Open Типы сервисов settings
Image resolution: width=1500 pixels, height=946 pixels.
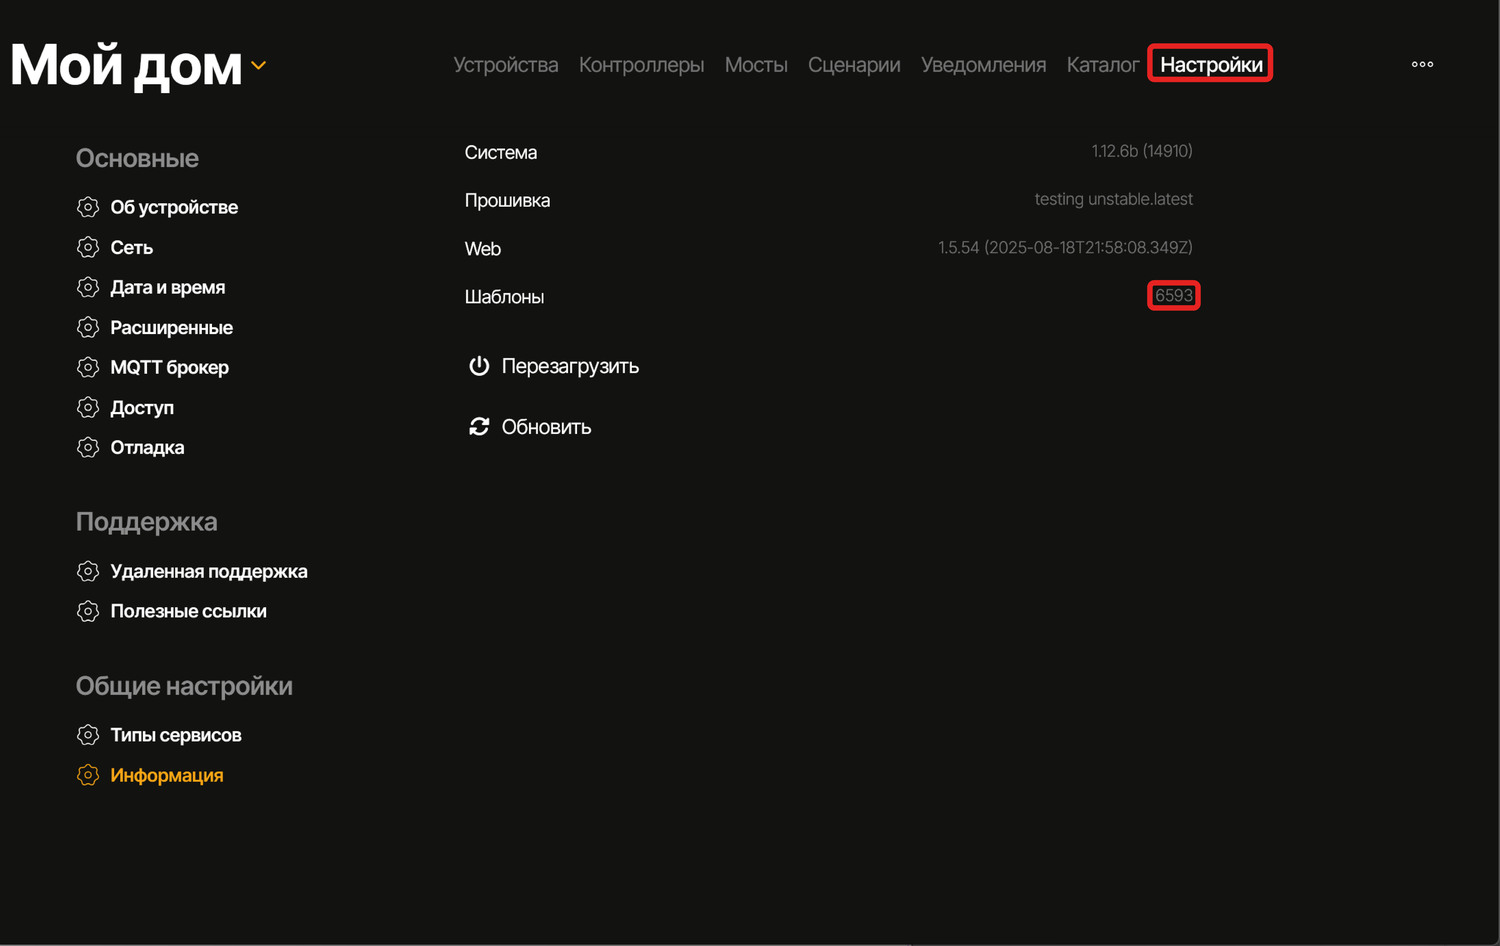point(175,735)
